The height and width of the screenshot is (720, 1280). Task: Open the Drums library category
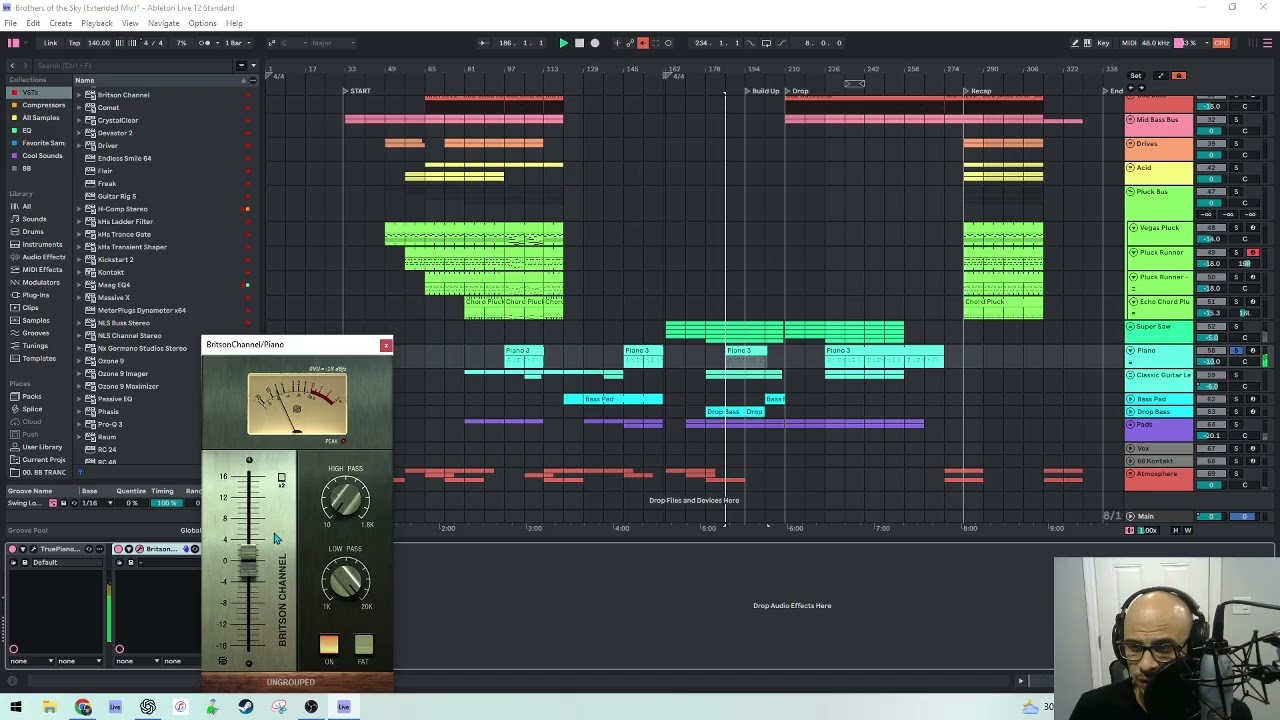33,232
